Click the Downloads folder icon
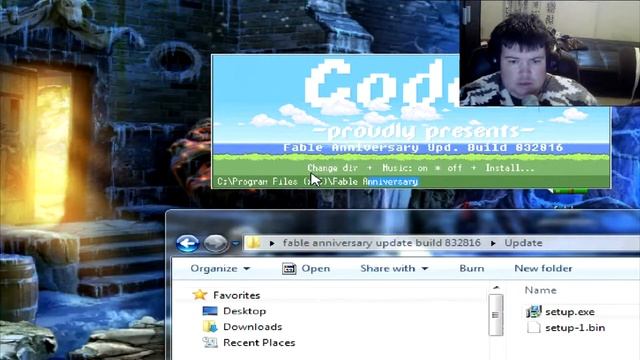The image size is (640, 360). coord(210,327)
